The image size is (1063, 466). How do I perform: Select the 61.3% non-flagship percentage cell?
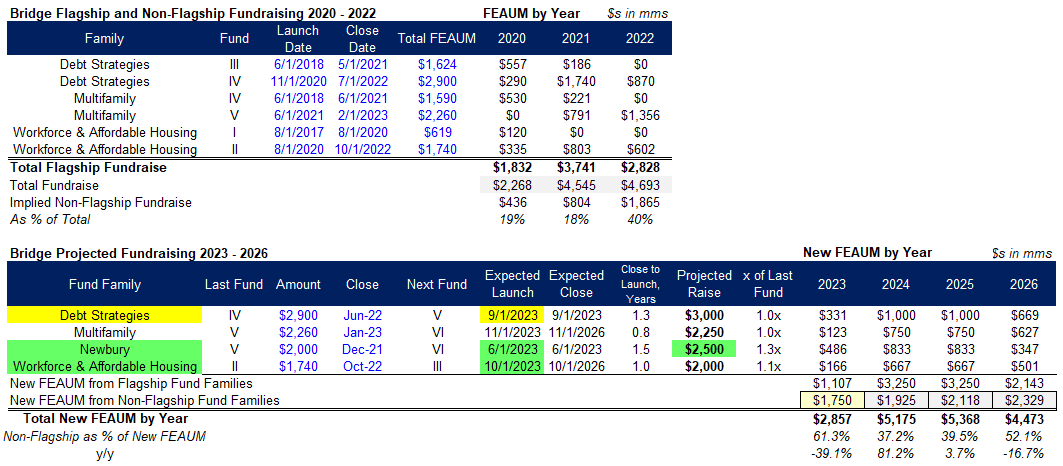click(833, 436)
